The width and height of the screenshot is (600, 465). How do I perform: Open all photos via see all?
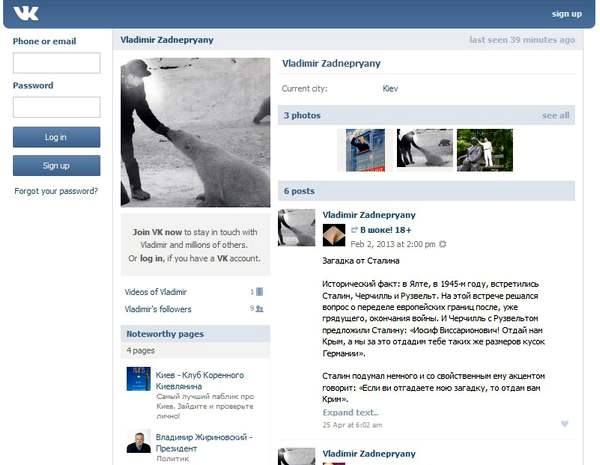point(555,116)
